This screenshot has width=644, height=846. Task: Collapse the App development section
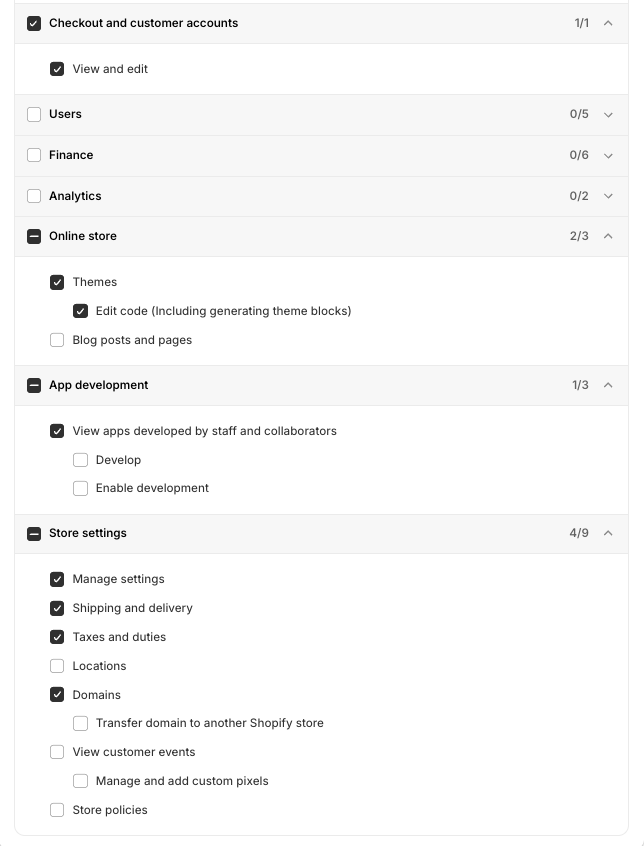point(608,385)
